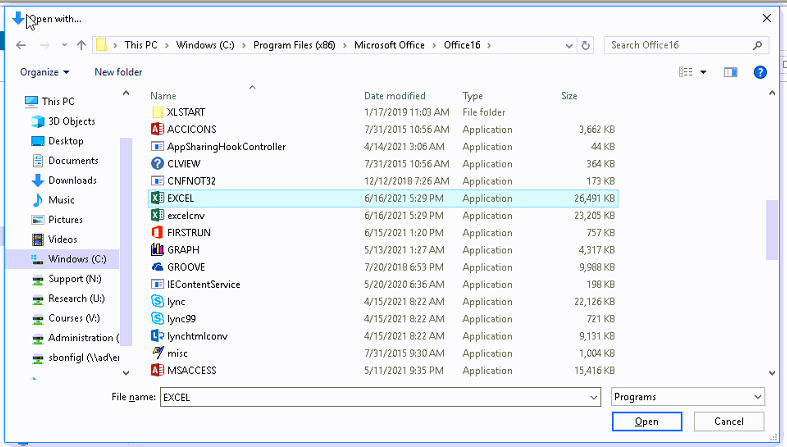Click the file list vertical scrollbar
Viewport: 787px width, 447px height.
(772, 230)
